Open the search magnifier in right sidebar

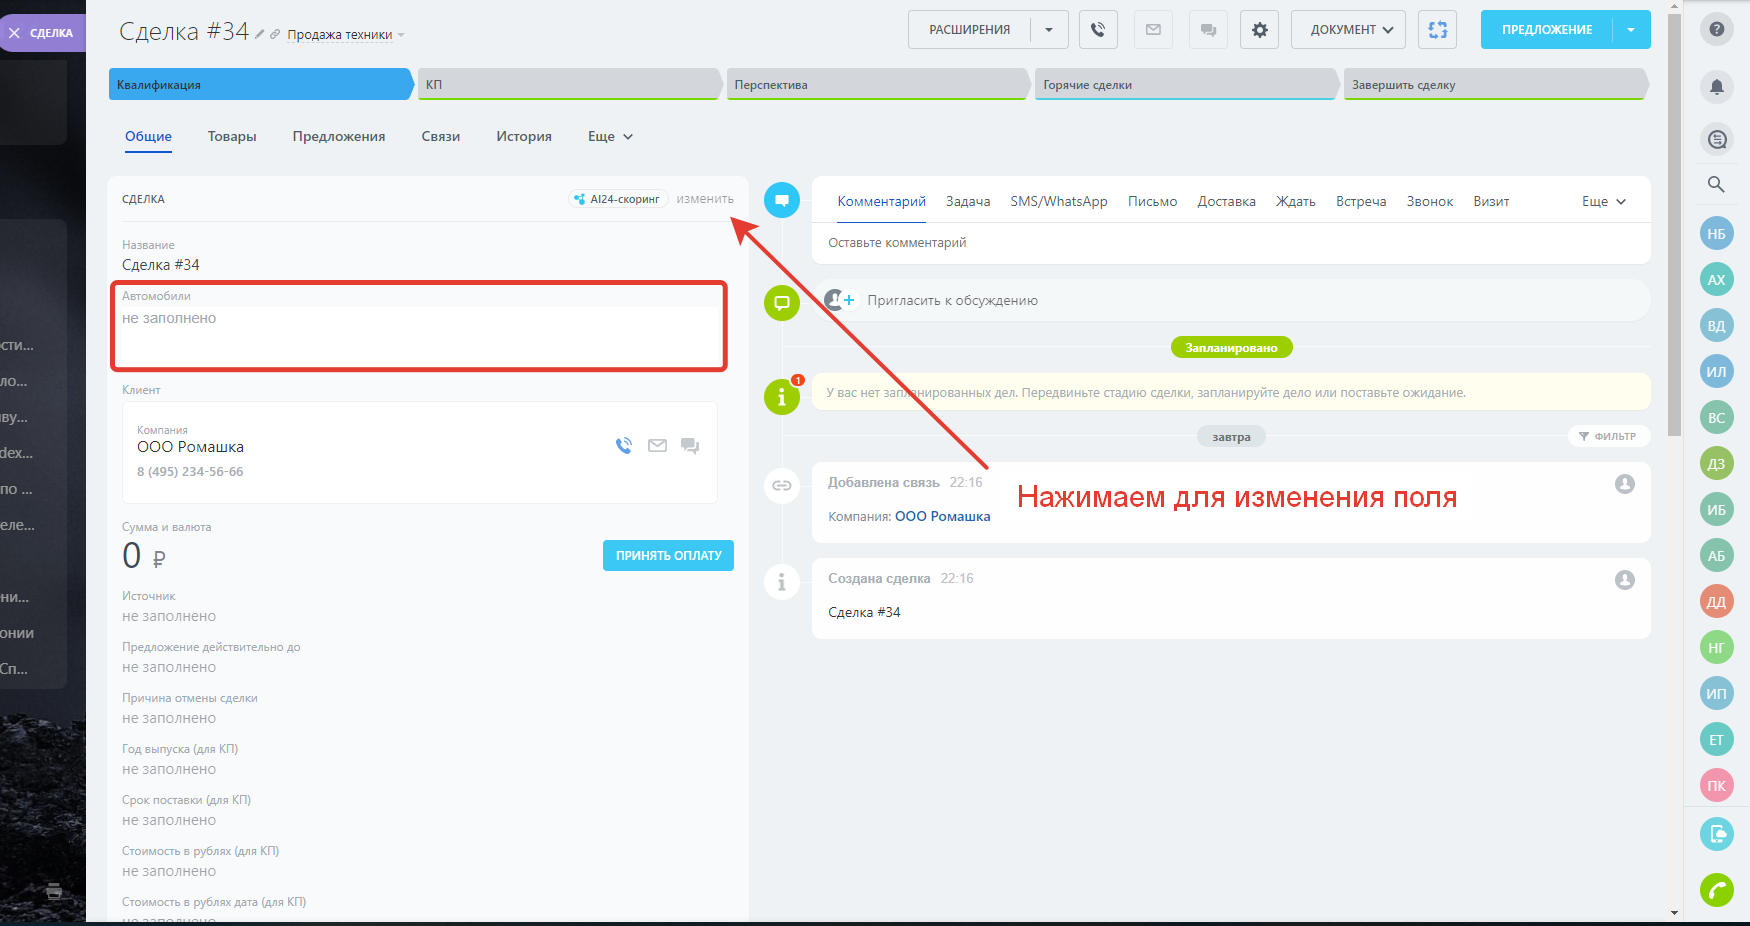pos(1716,184)
